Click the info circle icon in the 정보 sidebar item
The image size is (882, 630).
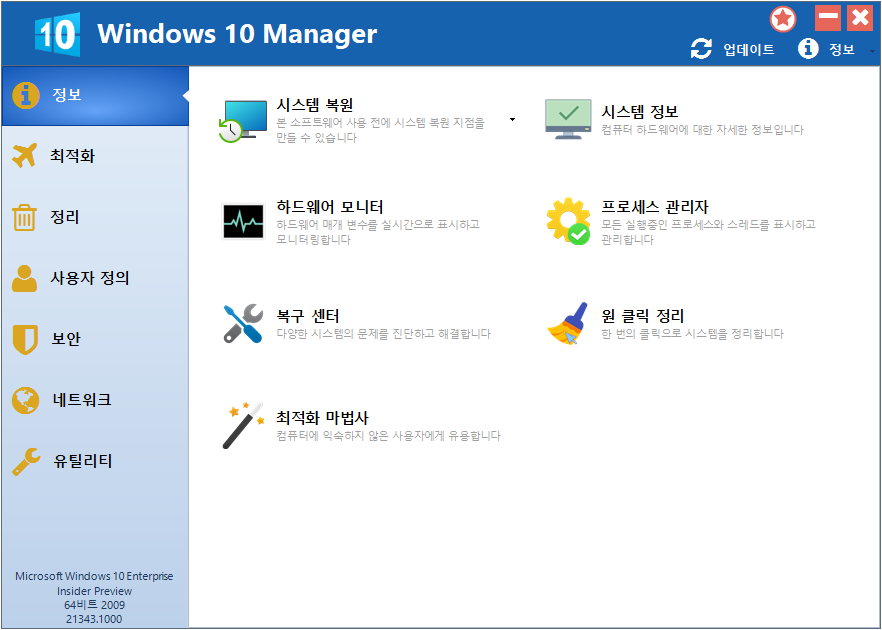point(26,96)
